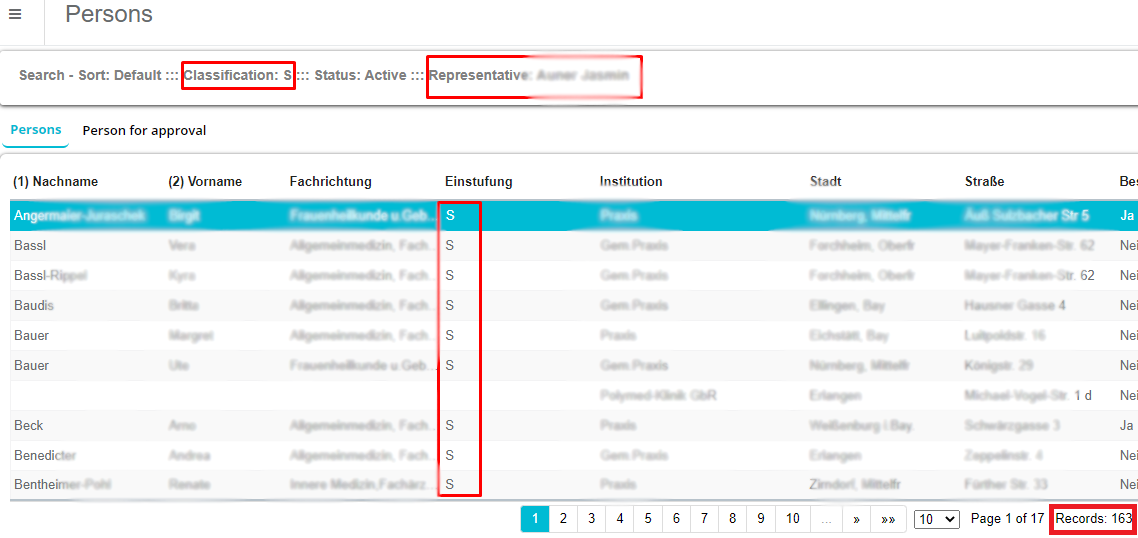This screenshot has height=538, width=1138.
Task: Click the next page arrow »
Action: (856, 519)
